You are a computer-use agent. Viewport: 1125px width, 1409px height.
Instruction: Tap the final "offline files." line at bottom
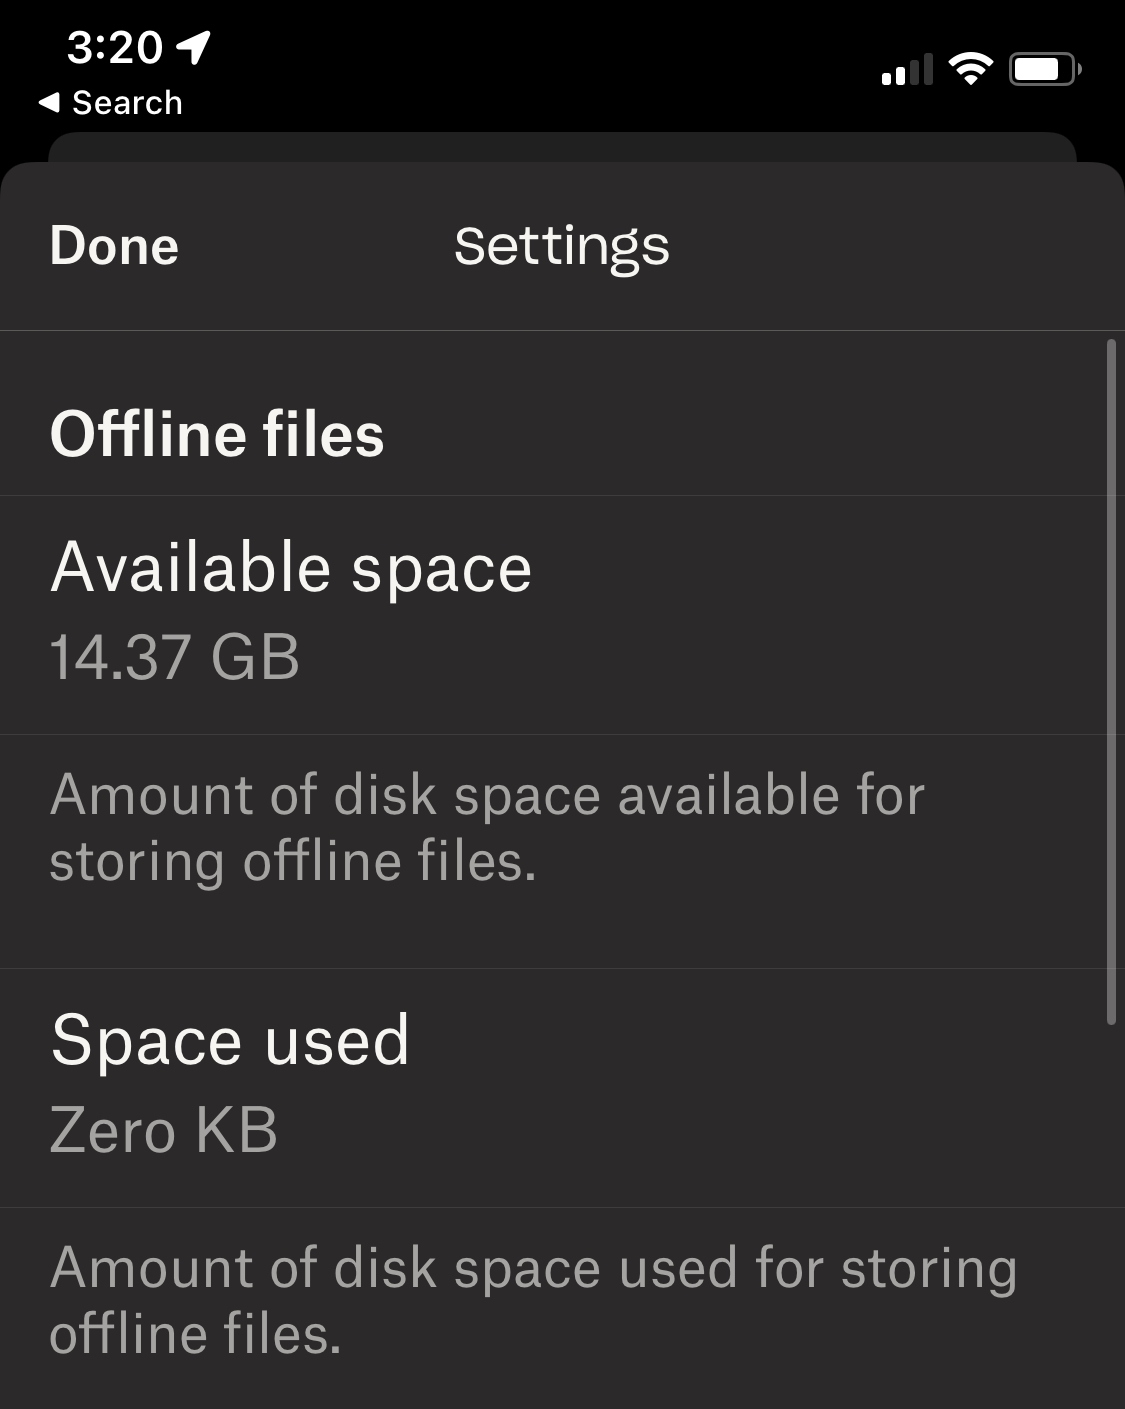tap(195, 1334)
